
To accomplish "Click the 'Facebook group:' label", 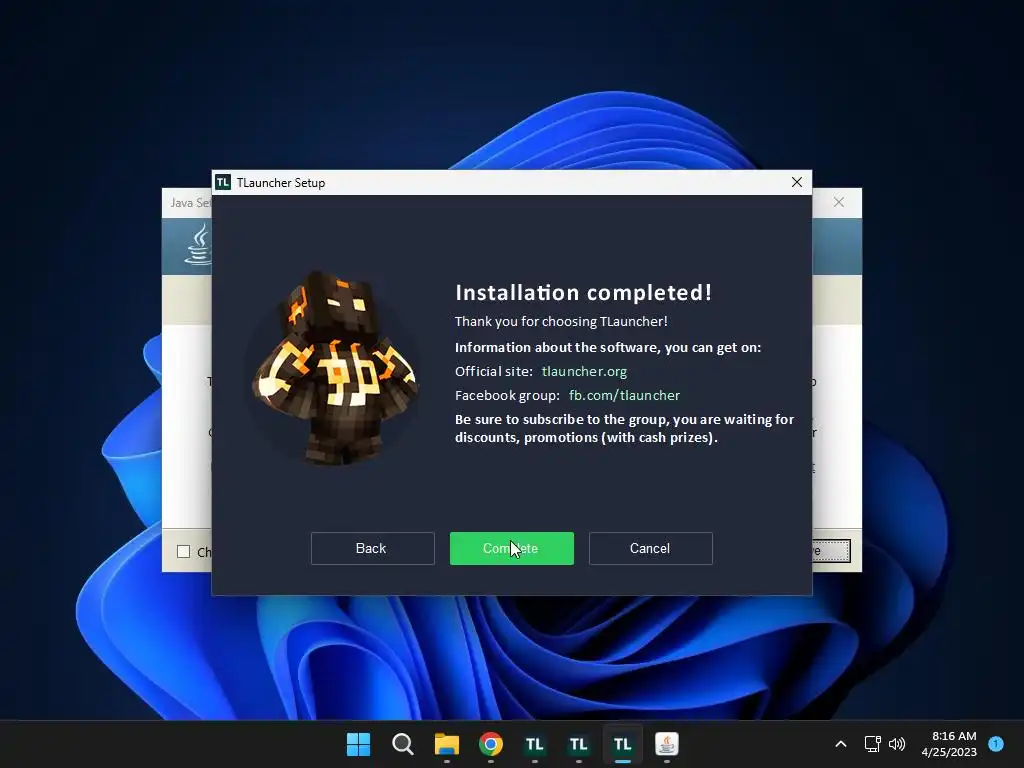I will [x=507, y=395].
